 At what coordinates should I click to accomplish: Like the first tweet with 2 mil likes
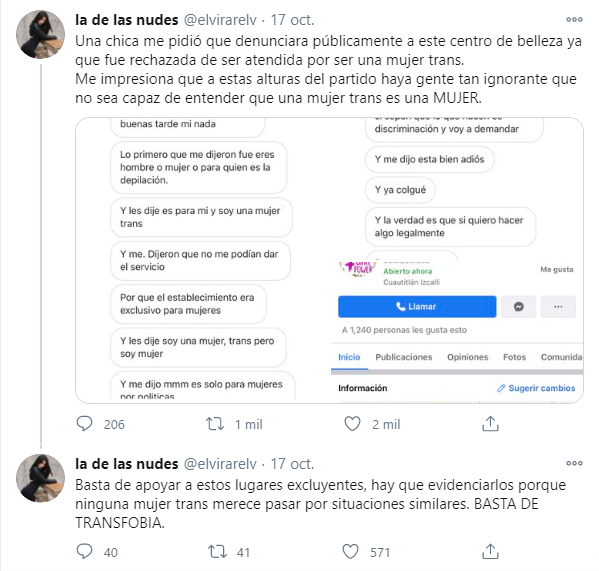(352, 424)
